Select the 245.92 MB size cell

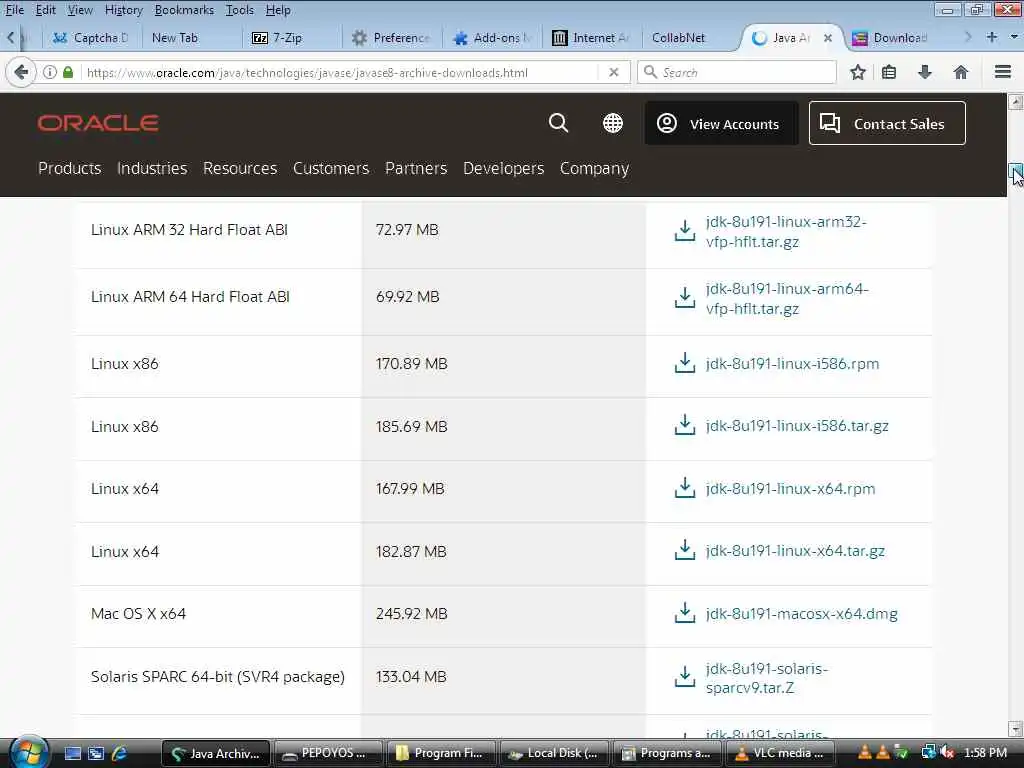[504, 614]
